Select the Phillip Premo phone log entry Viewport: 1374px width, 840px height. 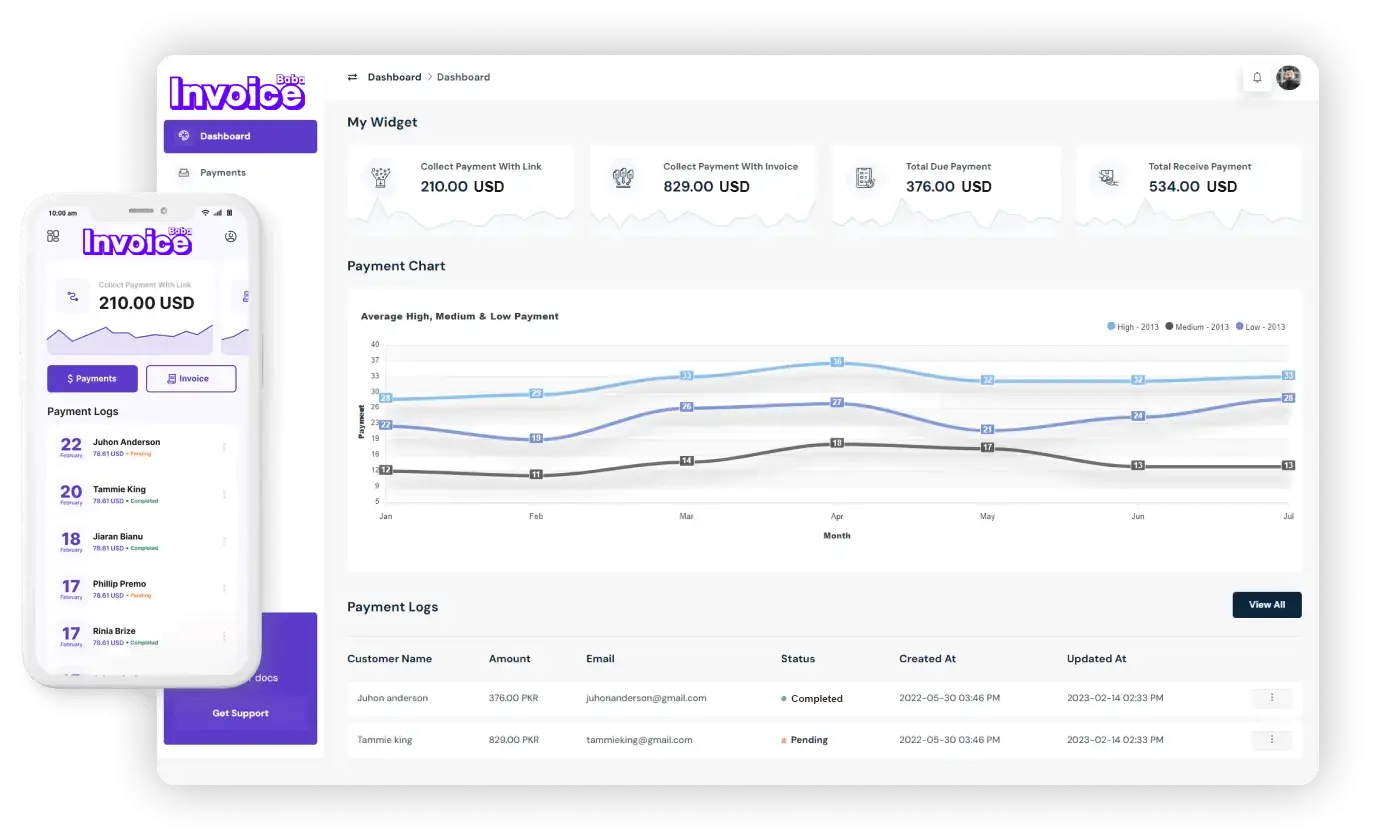(x=142, y=589)
